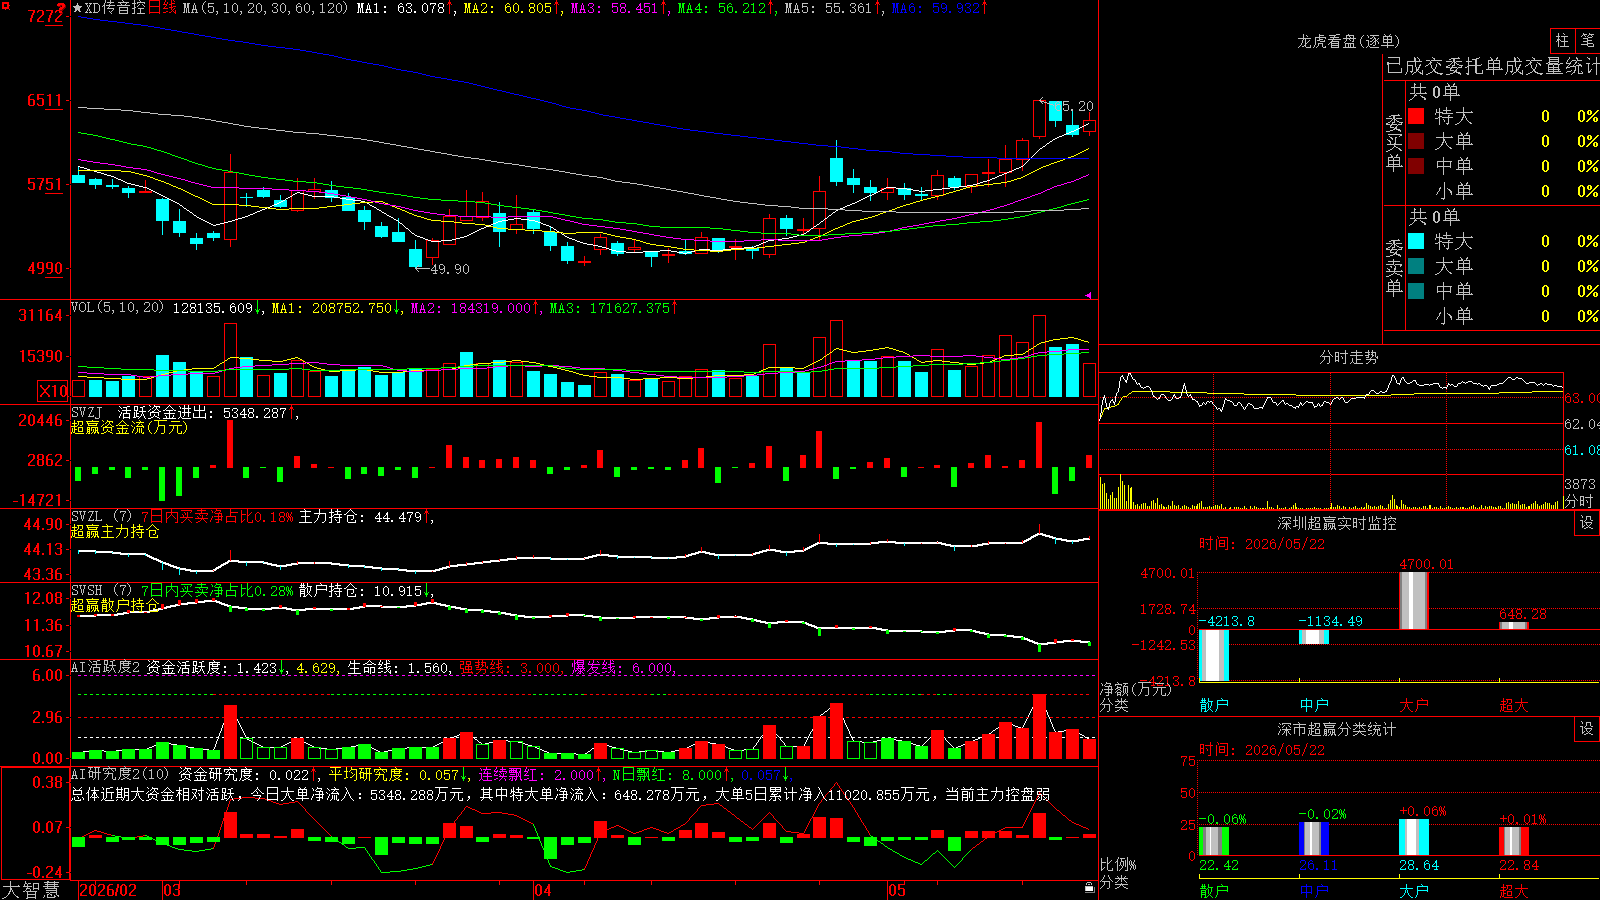Screen dimensions: 1600x900
Task: Switch the order panel to 柱 view
Action: pos(1562,40)
